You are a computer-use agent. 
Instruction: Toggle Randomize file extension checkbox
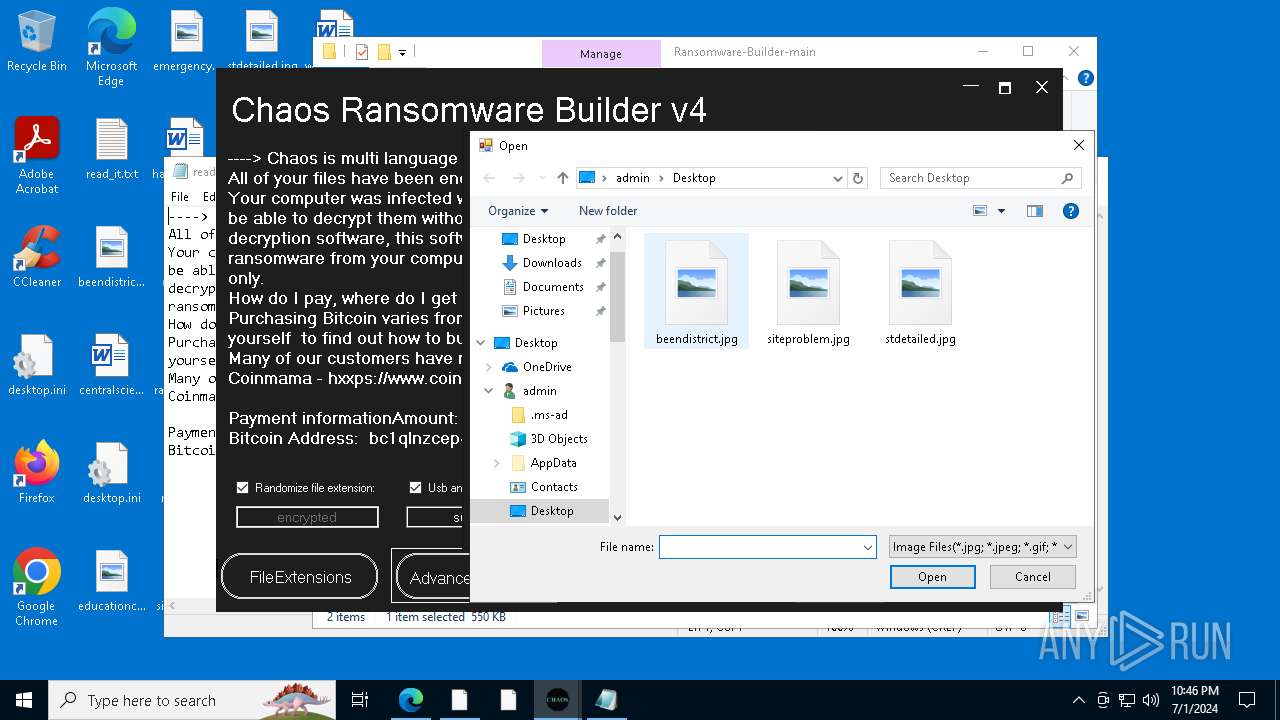pyautogui.click(x=242, y=488)
